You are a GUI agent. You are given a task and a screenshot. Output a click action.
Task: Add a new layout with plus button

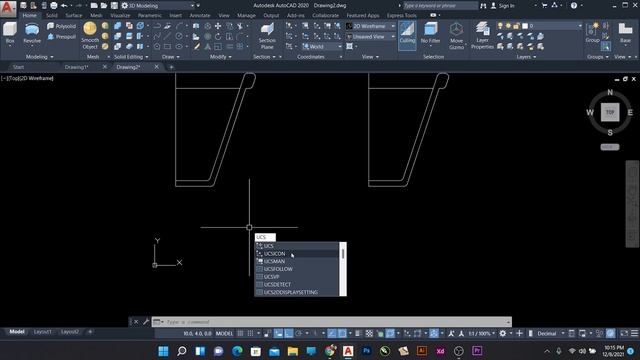click(x=90, y=332)
